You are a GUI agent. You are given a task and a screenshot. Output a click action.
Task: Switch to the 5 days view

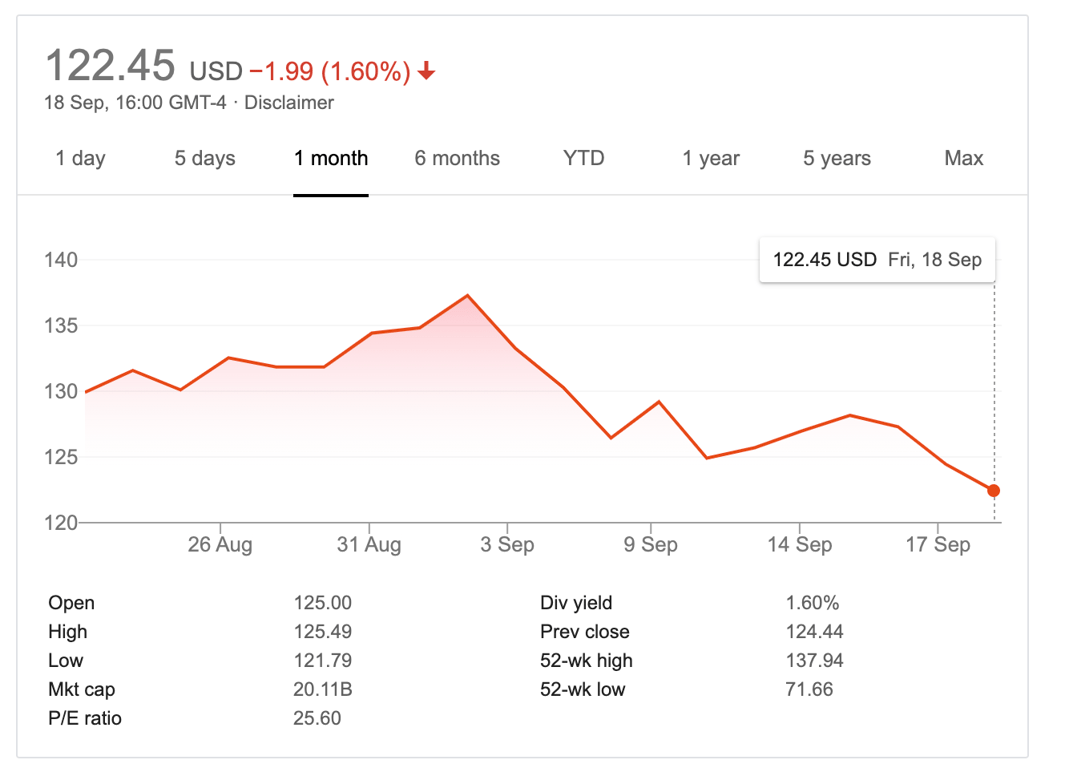(204, 158)
